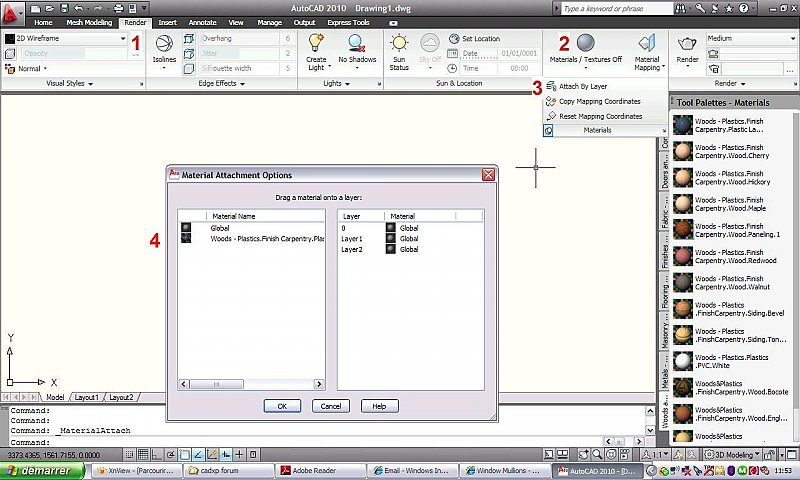Close the Material Attachment Options dialog
Viewport: 800px width, 480px height.
(488, 175)
